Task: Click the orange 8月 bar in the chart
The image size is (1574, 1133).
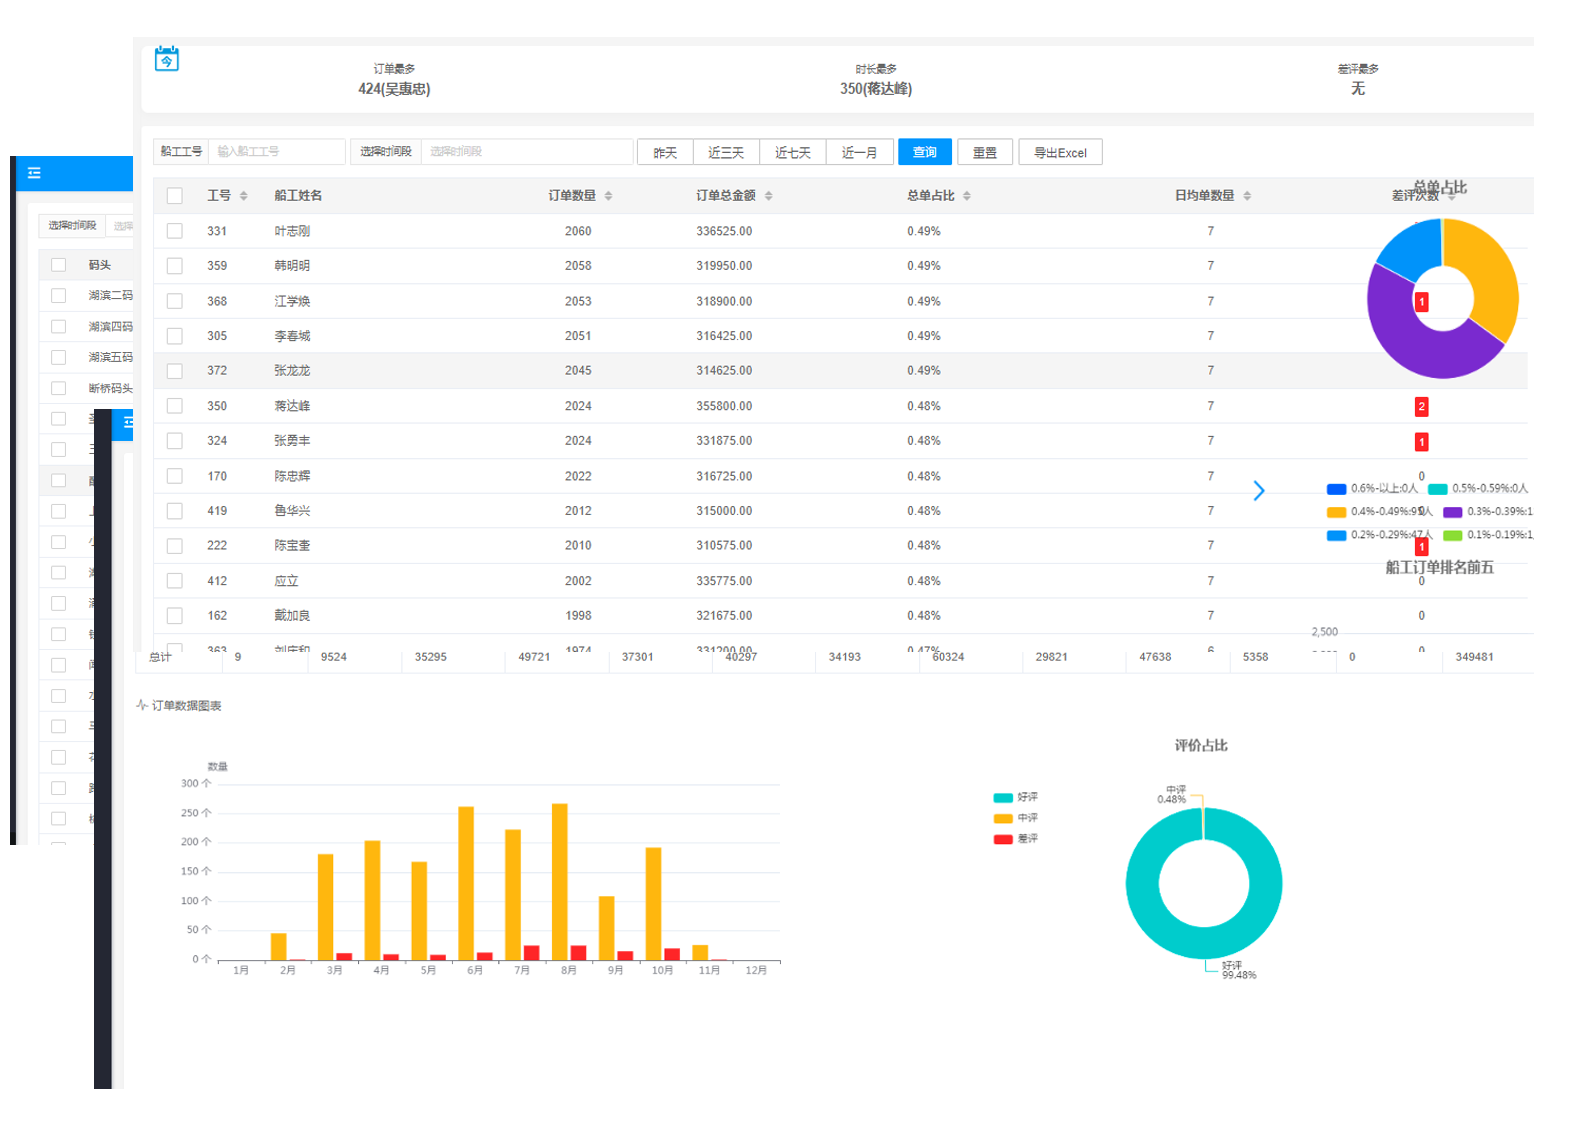Action: point(560,881)
